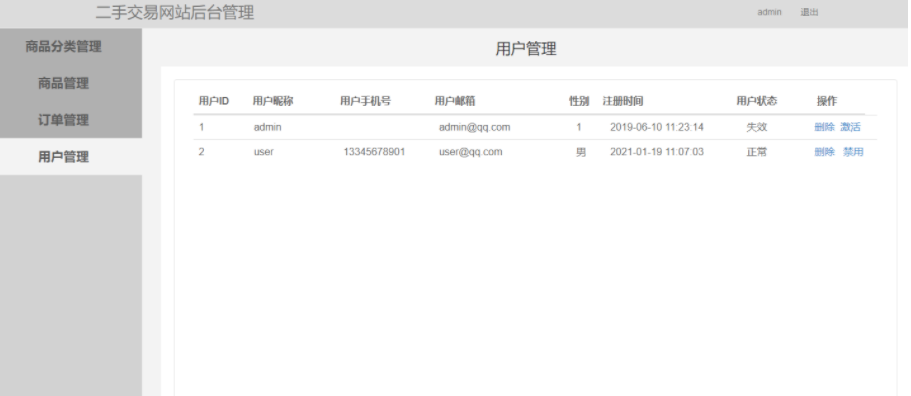Select 用户管理 sidebar tab

pos(63,157)
